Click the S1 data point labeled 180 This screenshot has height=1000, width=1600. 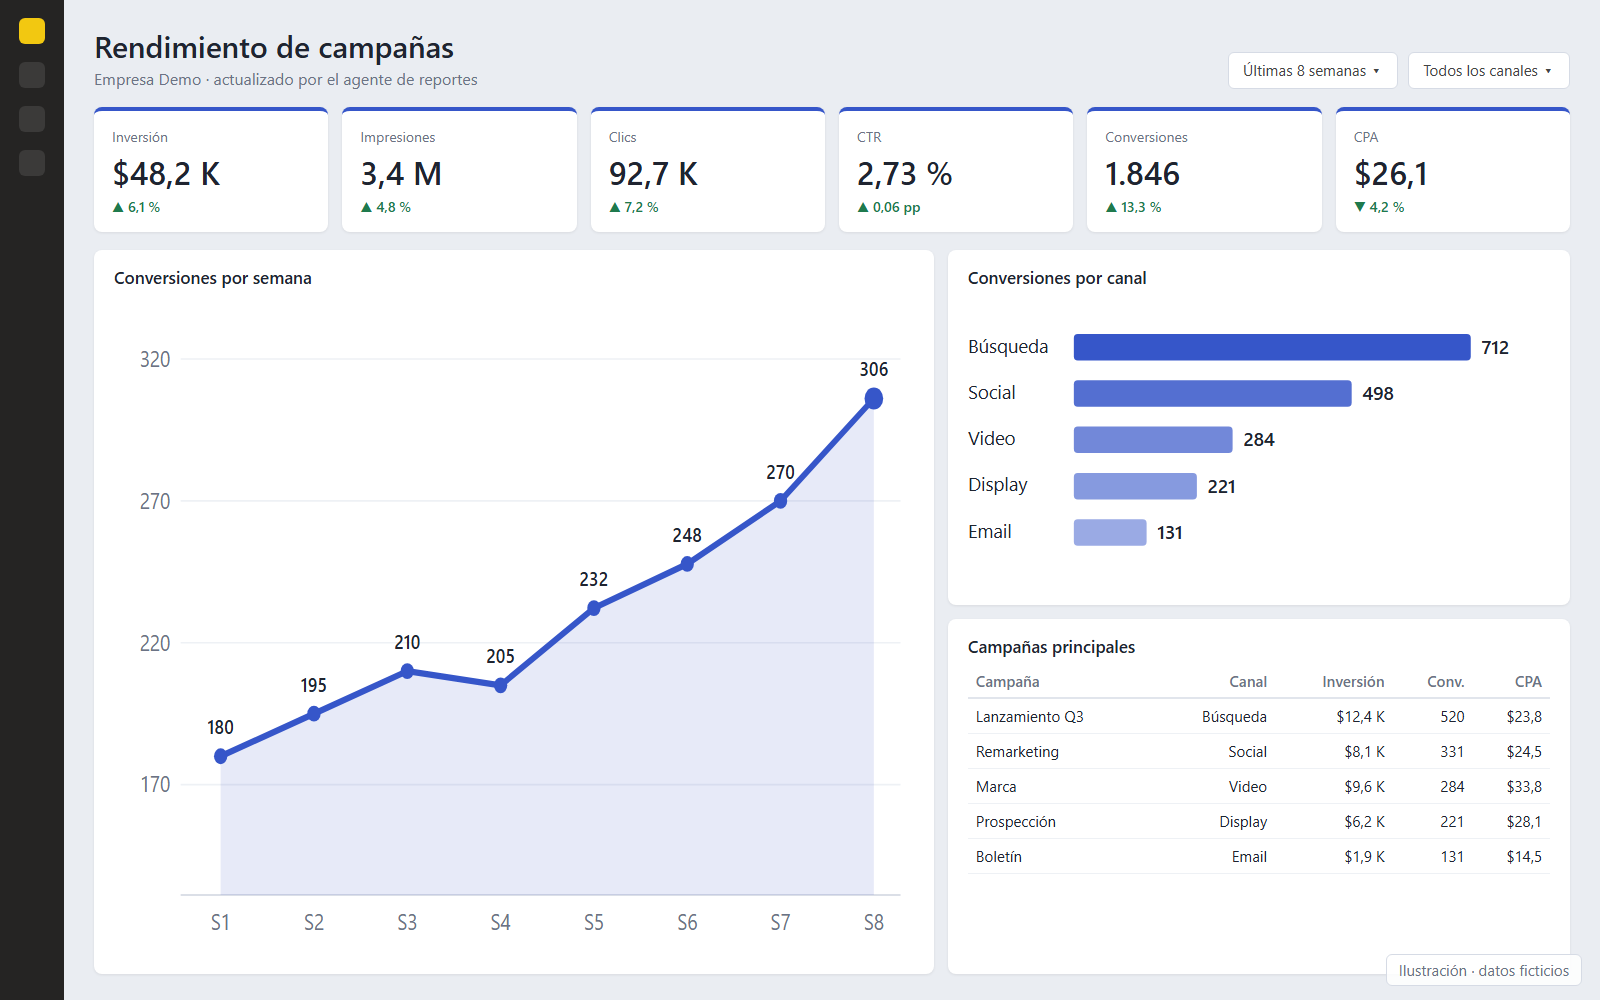(x=221, y=756)
